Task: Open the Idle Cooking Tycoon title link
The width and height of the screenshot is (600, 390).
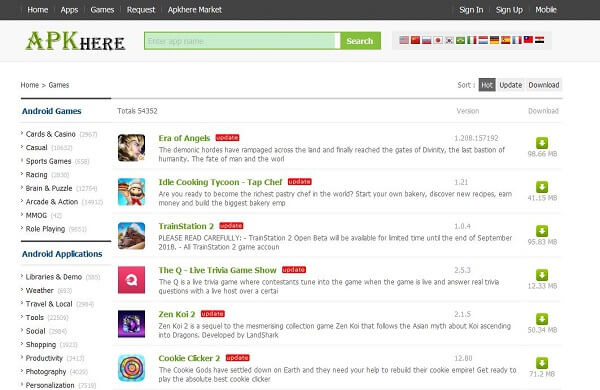Action: click(220, 182)
